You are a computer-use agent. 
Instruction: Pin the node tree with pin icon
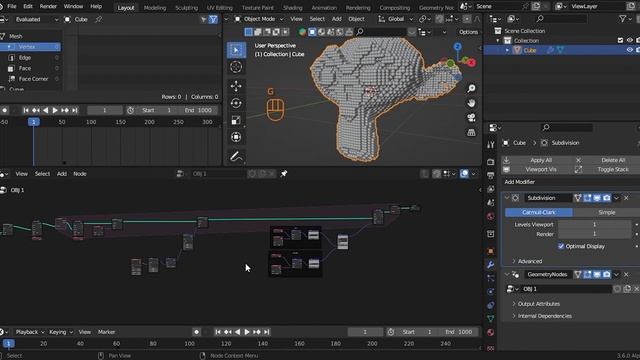point(284,174)
